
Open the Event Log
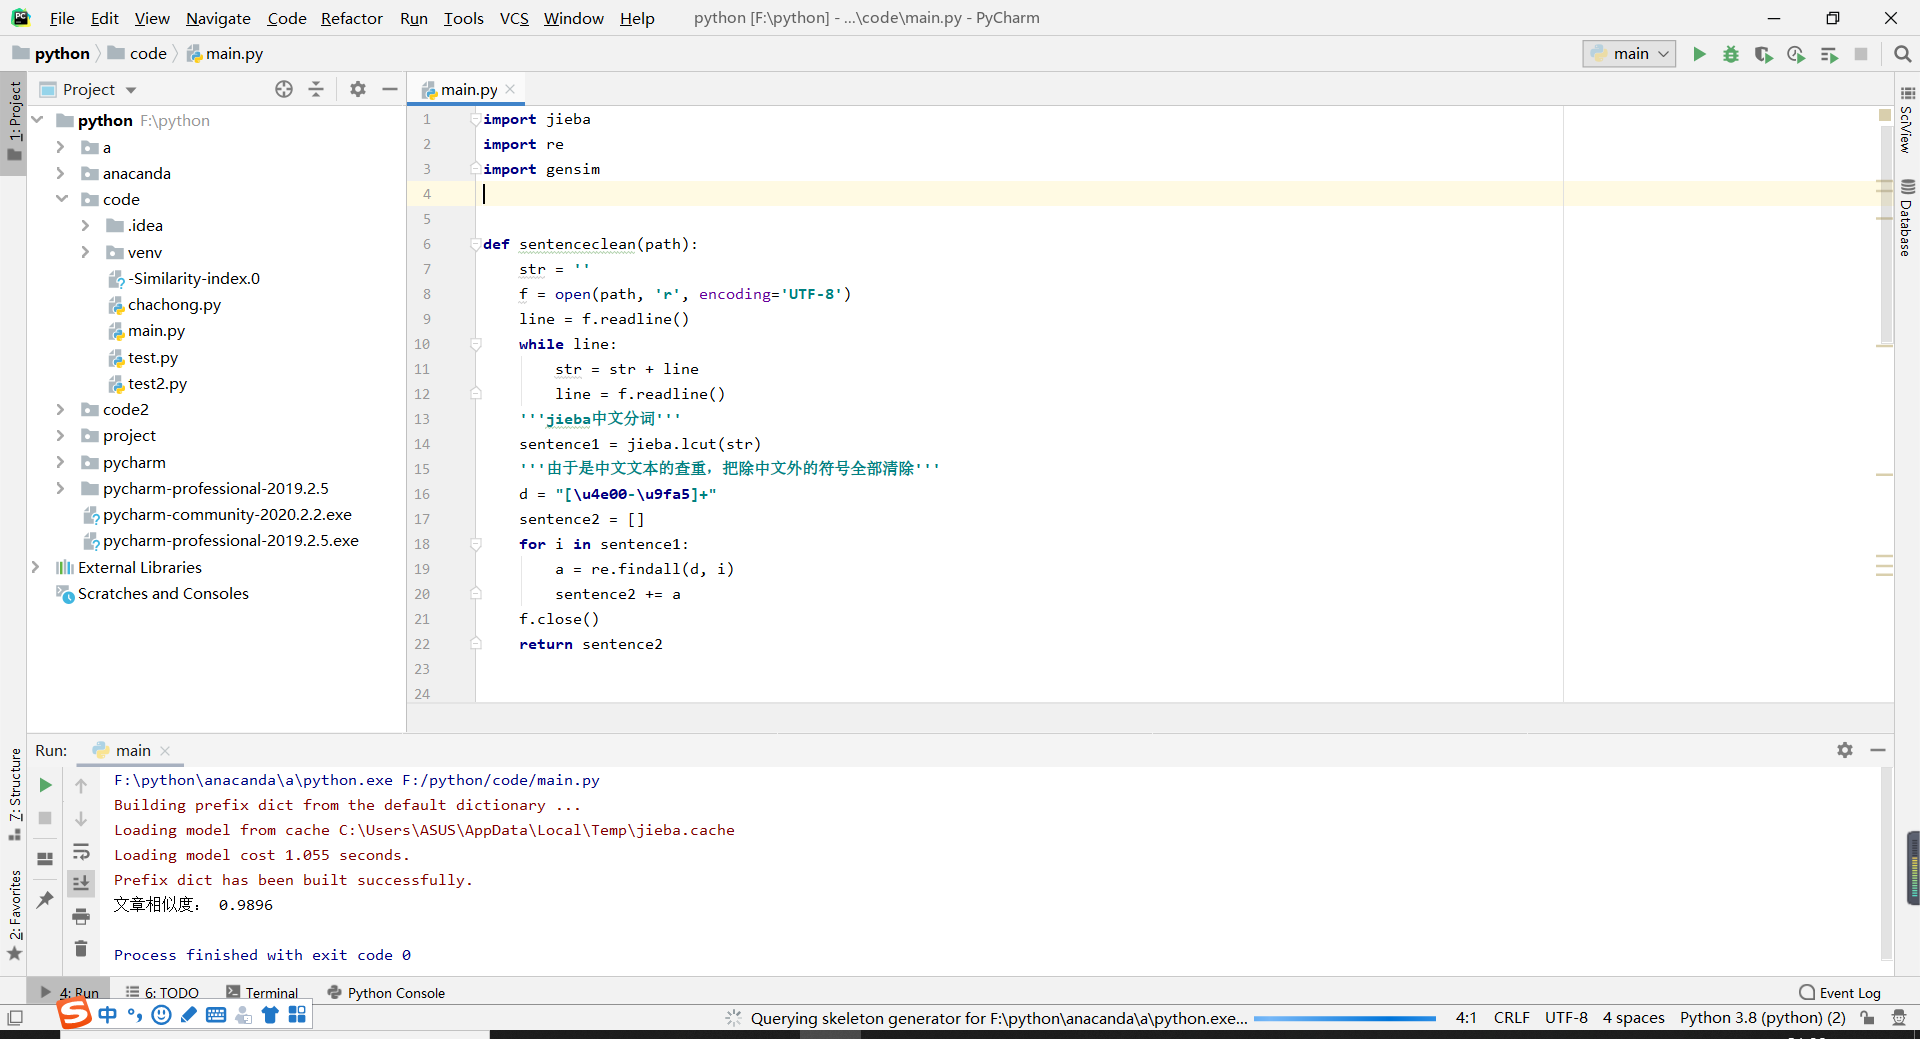[1840, 993]
